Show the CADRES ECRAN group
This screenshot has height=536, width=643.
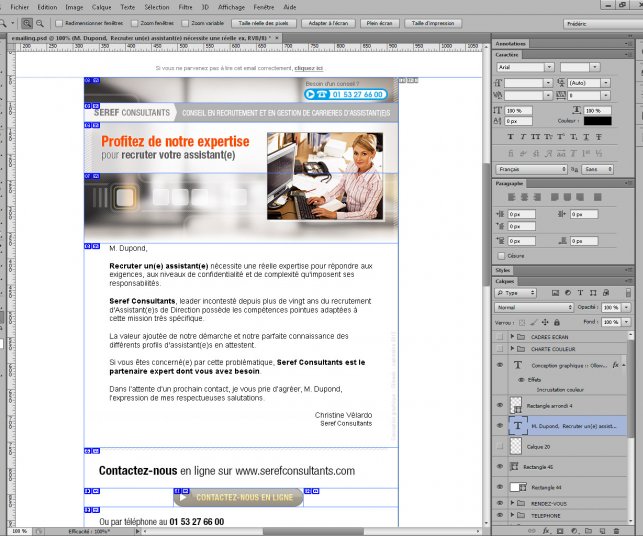500,337
